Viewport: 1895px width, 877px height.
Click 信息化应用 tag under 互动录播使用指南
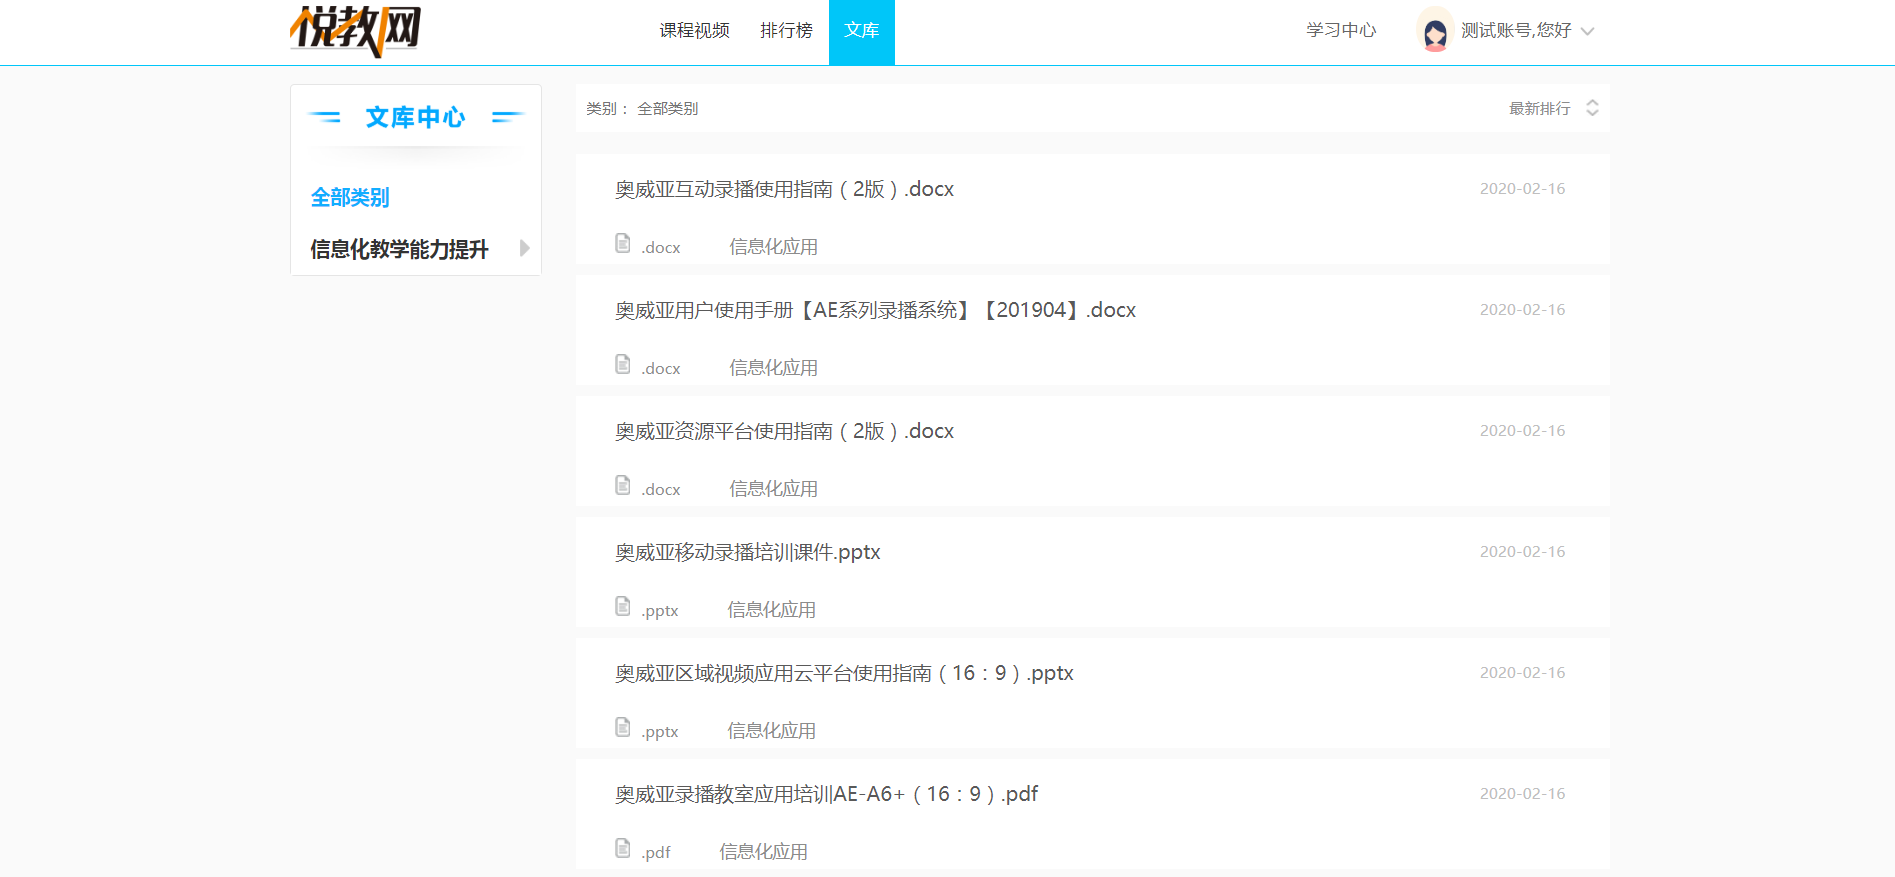click(x=773, y=247)
